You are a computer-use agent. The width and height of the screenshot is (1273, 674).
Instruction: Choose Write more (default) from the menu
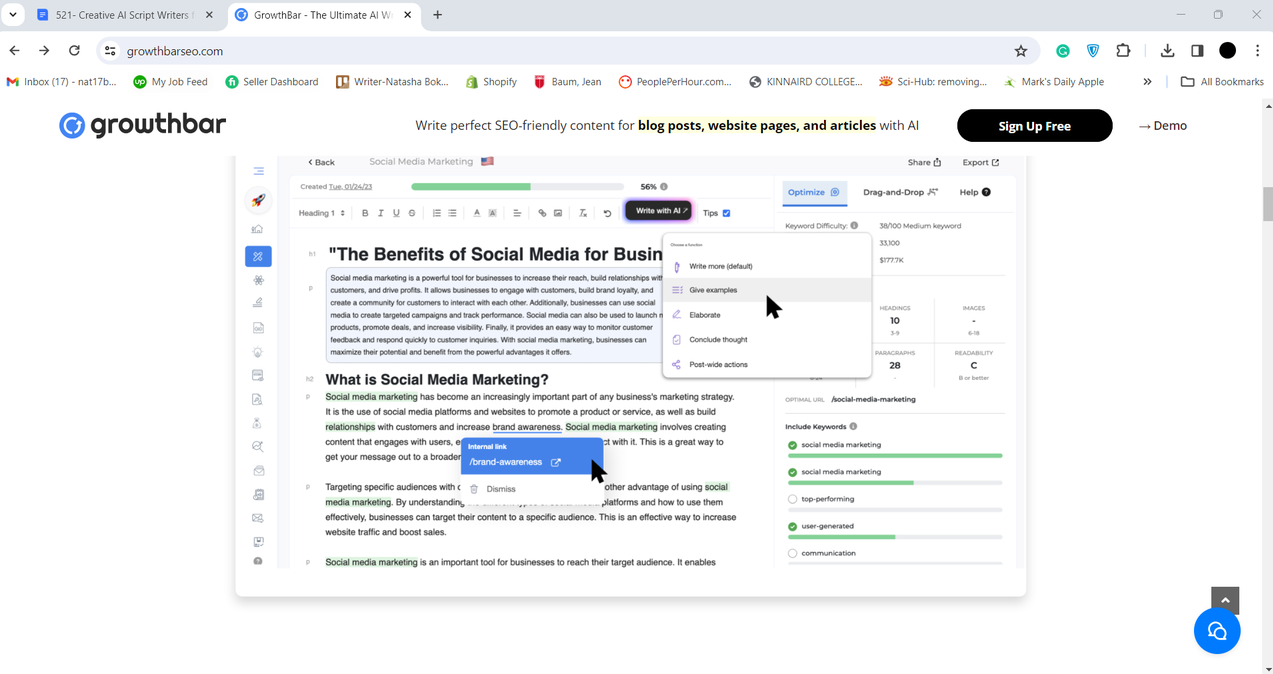tap(766, 266)
